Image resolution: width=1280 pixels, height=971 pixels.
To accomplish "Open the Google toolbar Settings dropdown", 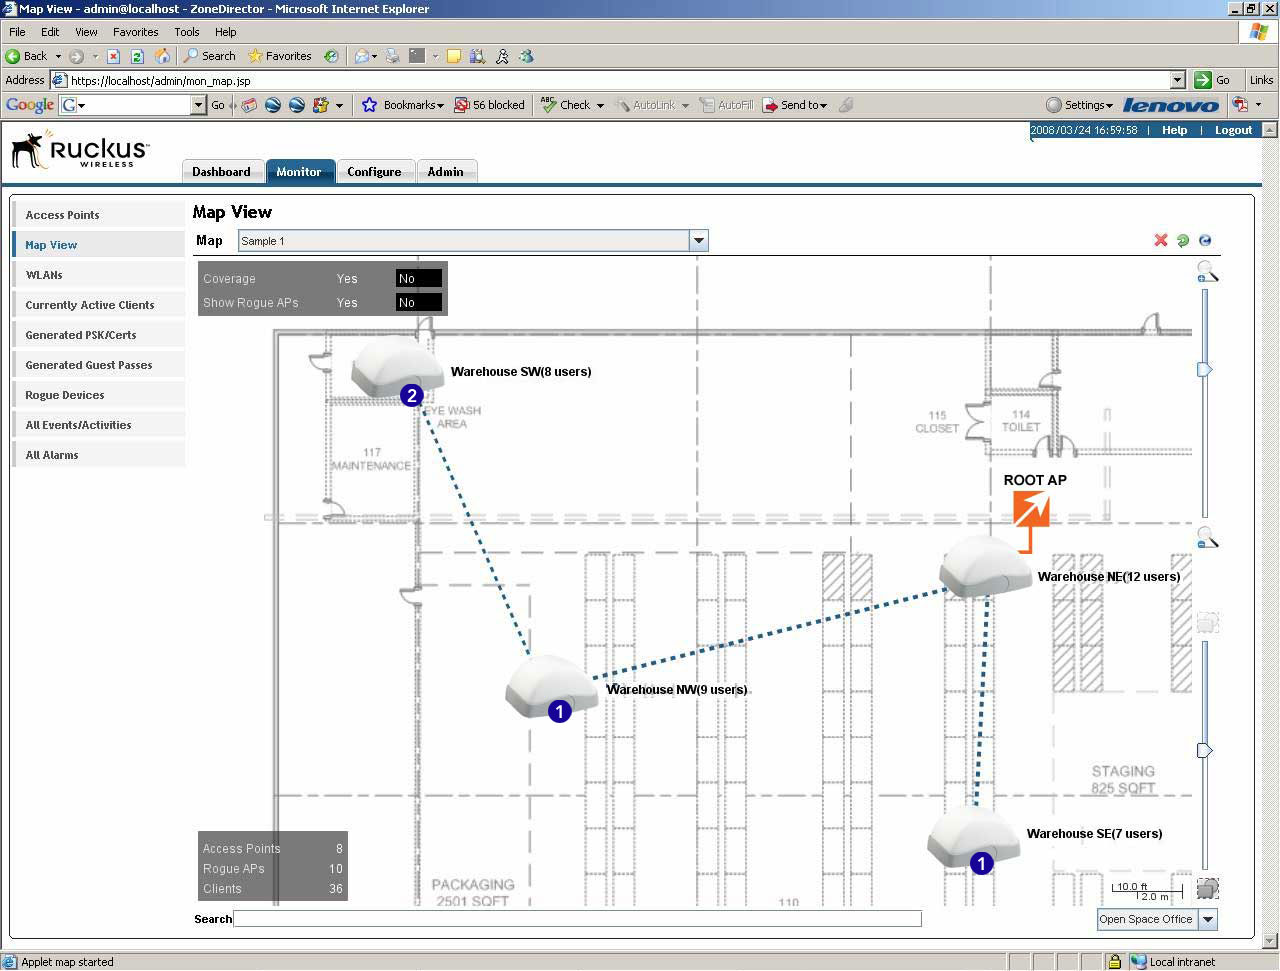I will pos(1080,105).
